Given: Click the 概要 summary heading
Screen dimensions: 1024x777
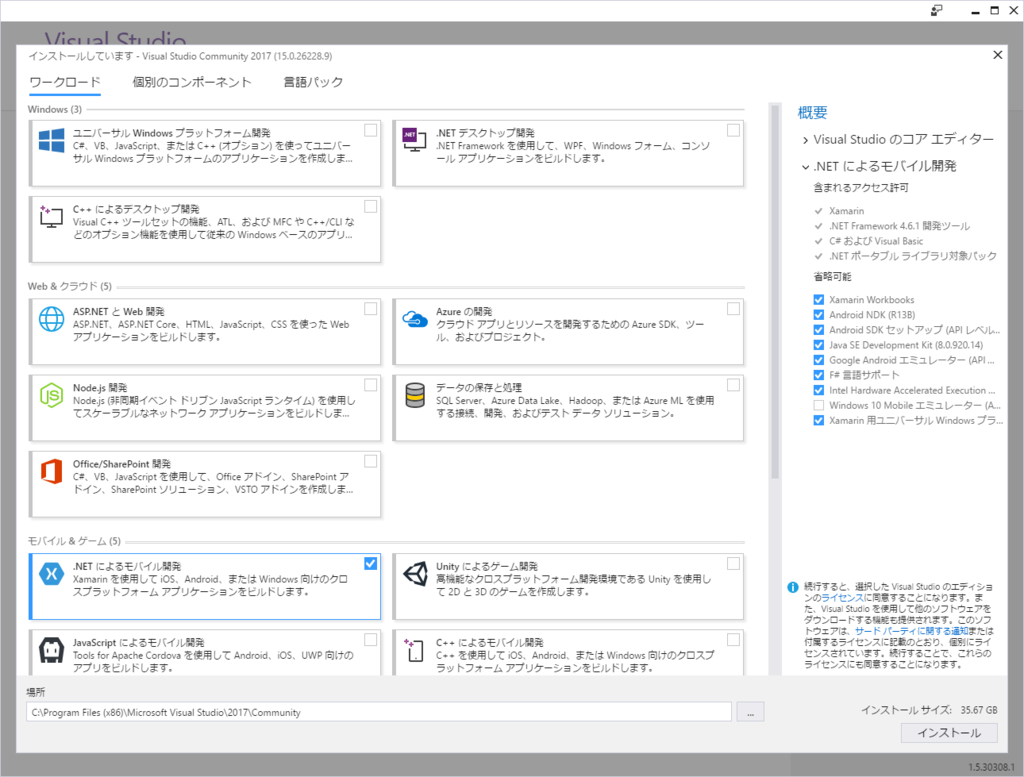Looking at the screenshot, I should [812, 113].
